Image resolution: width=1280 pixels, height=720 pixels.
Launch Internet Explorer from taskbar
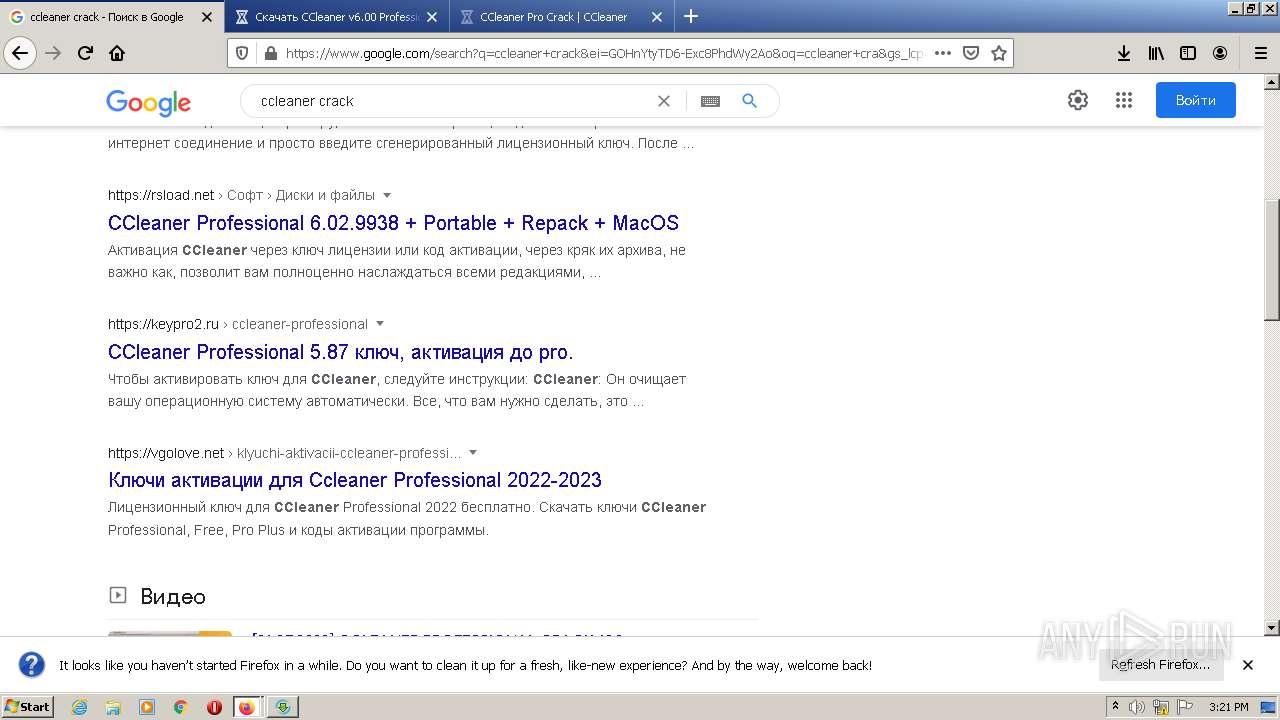click(x=79, y=707)
